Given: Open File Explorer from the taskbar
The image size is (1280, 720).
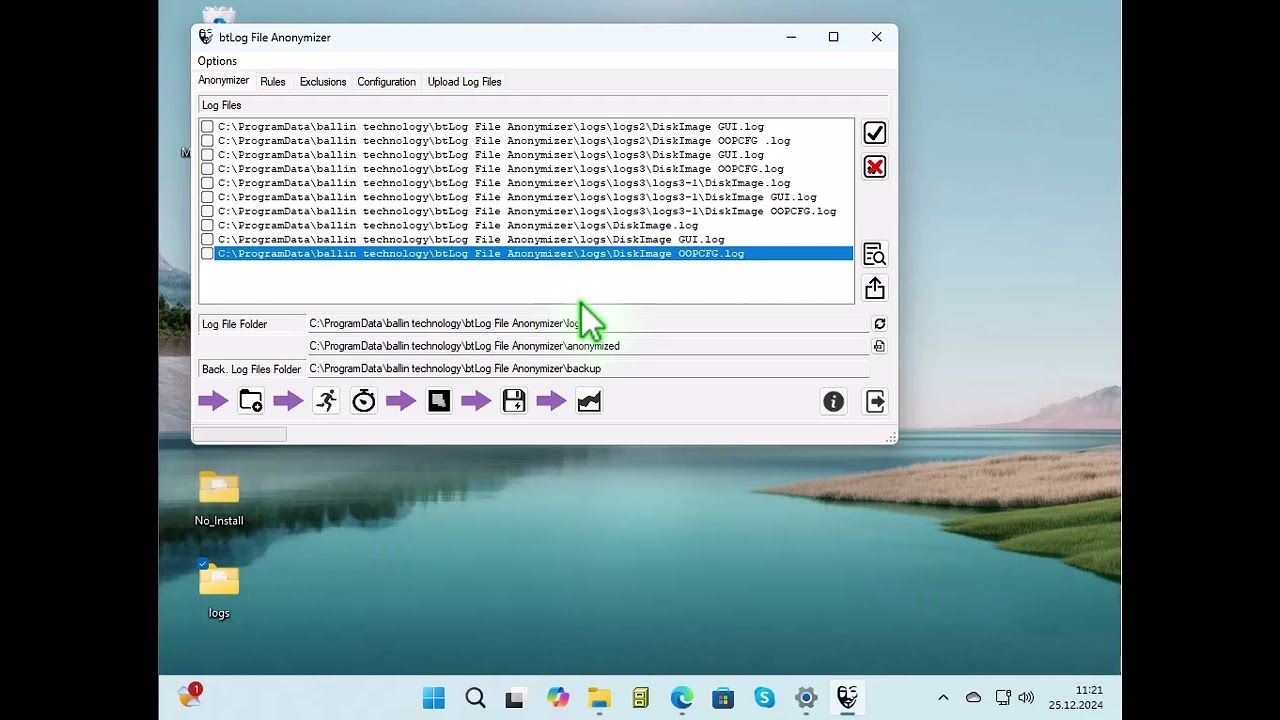Looking at the screenshot, I should [599, 698].
